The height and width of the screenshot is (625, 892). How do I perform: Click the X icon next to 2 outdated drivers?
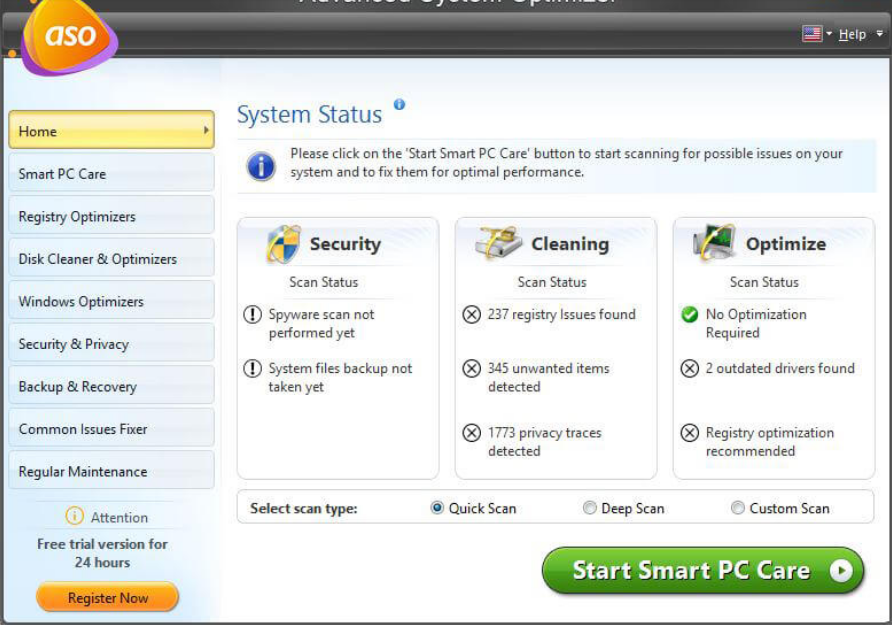(689, 369)
